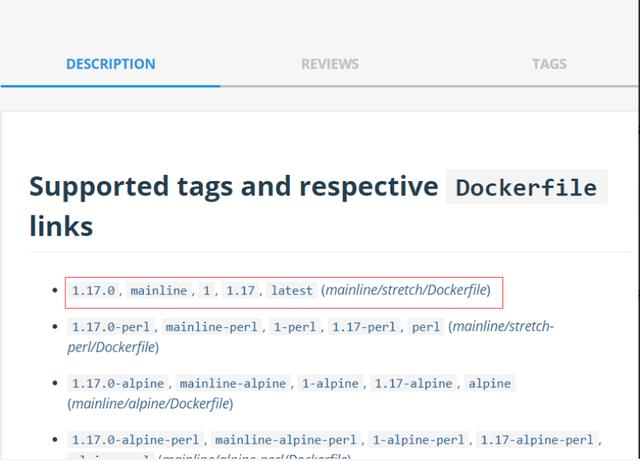Click the Supported tags heading
The height and width of the screenshot is (461, 640).
(x=233, y=186)
